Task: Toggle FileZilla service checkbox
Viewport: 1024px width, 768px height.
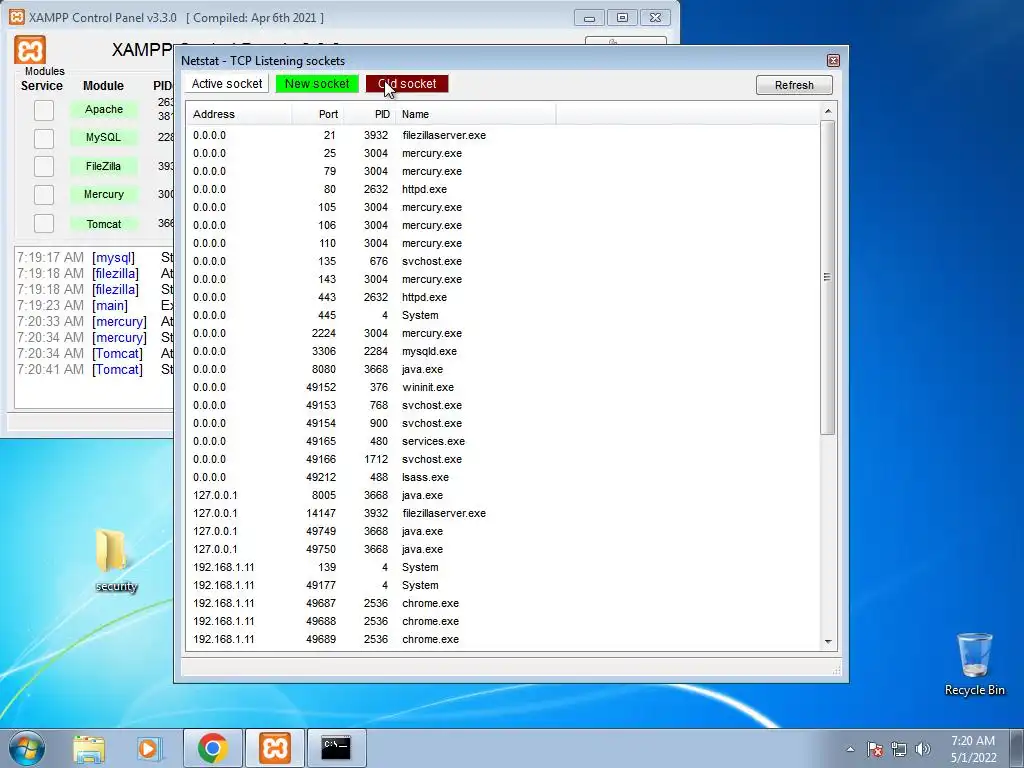Action: click(44, 167)
